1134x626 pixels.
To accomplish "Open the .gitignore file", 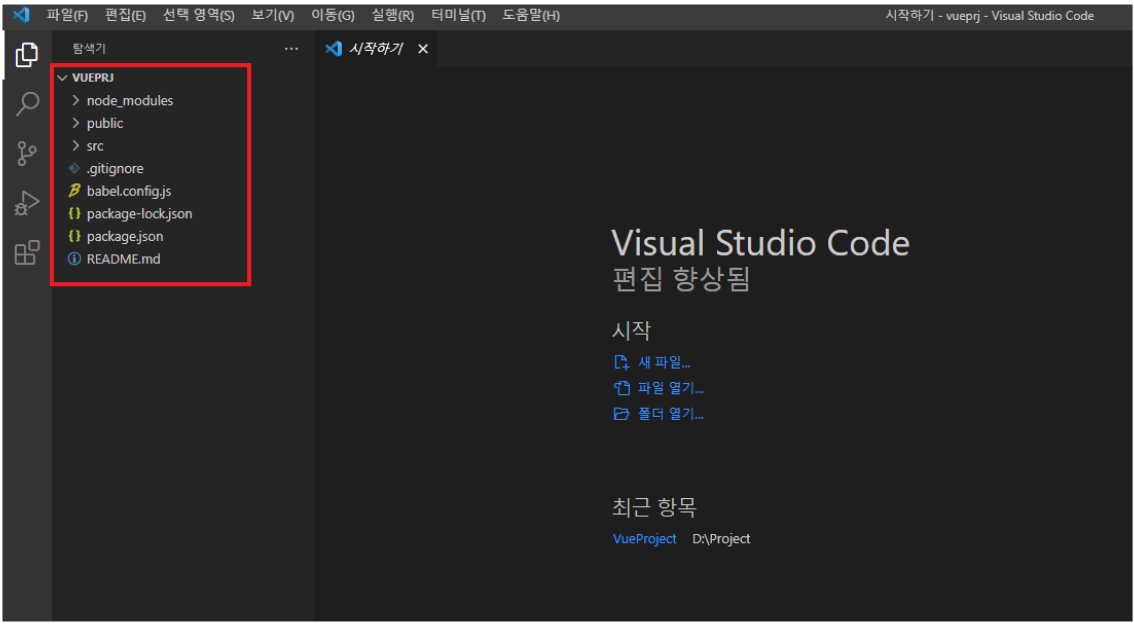I will click(x=115, y=168).
